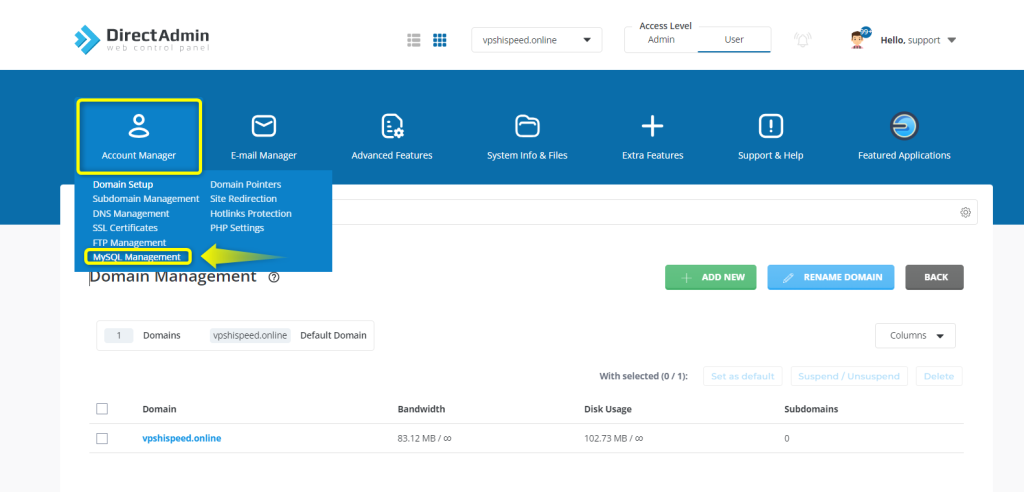The image size is (1024, 492).
Task: Click the BACK button
Action: coord(935,277)
